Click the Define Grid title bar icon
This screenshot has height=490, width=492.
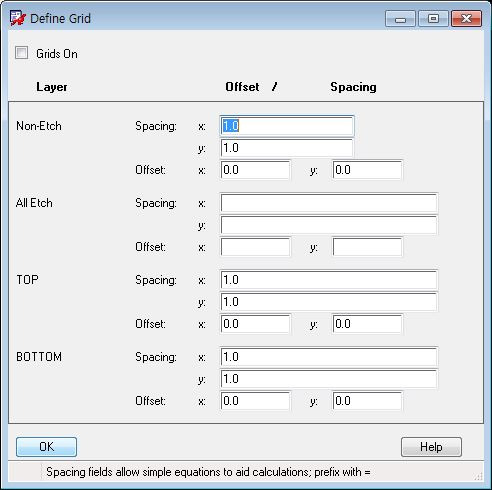click(x=17, y=18)
